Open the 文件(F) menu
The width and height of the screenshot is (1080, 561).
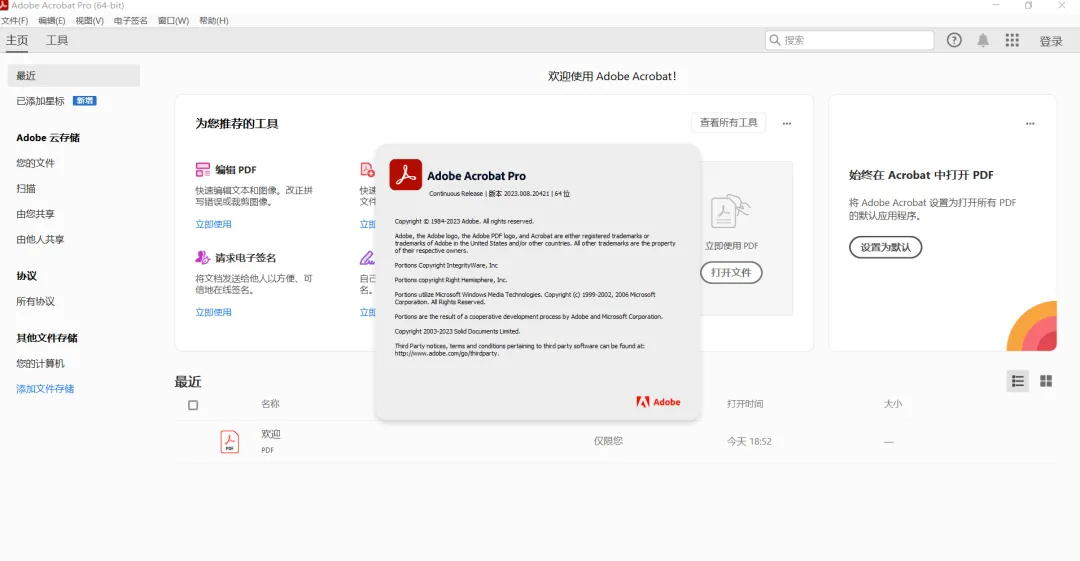pos(14,21)
